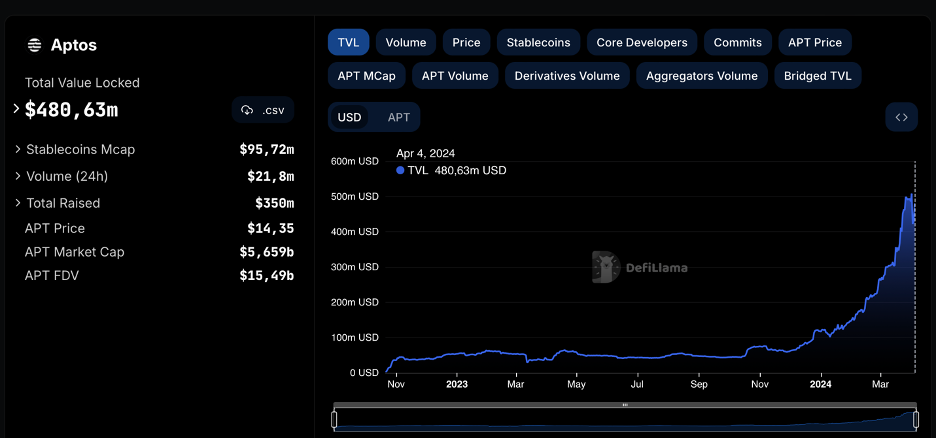Toggle the TVL chart series
936x438 pixels.
click(x=349, y=42)
